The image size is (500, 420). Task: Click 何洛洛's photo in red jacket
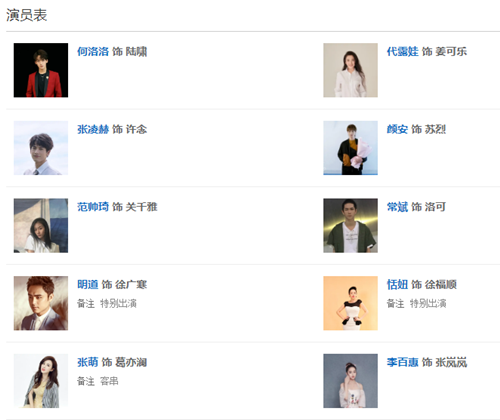point(41,70)
